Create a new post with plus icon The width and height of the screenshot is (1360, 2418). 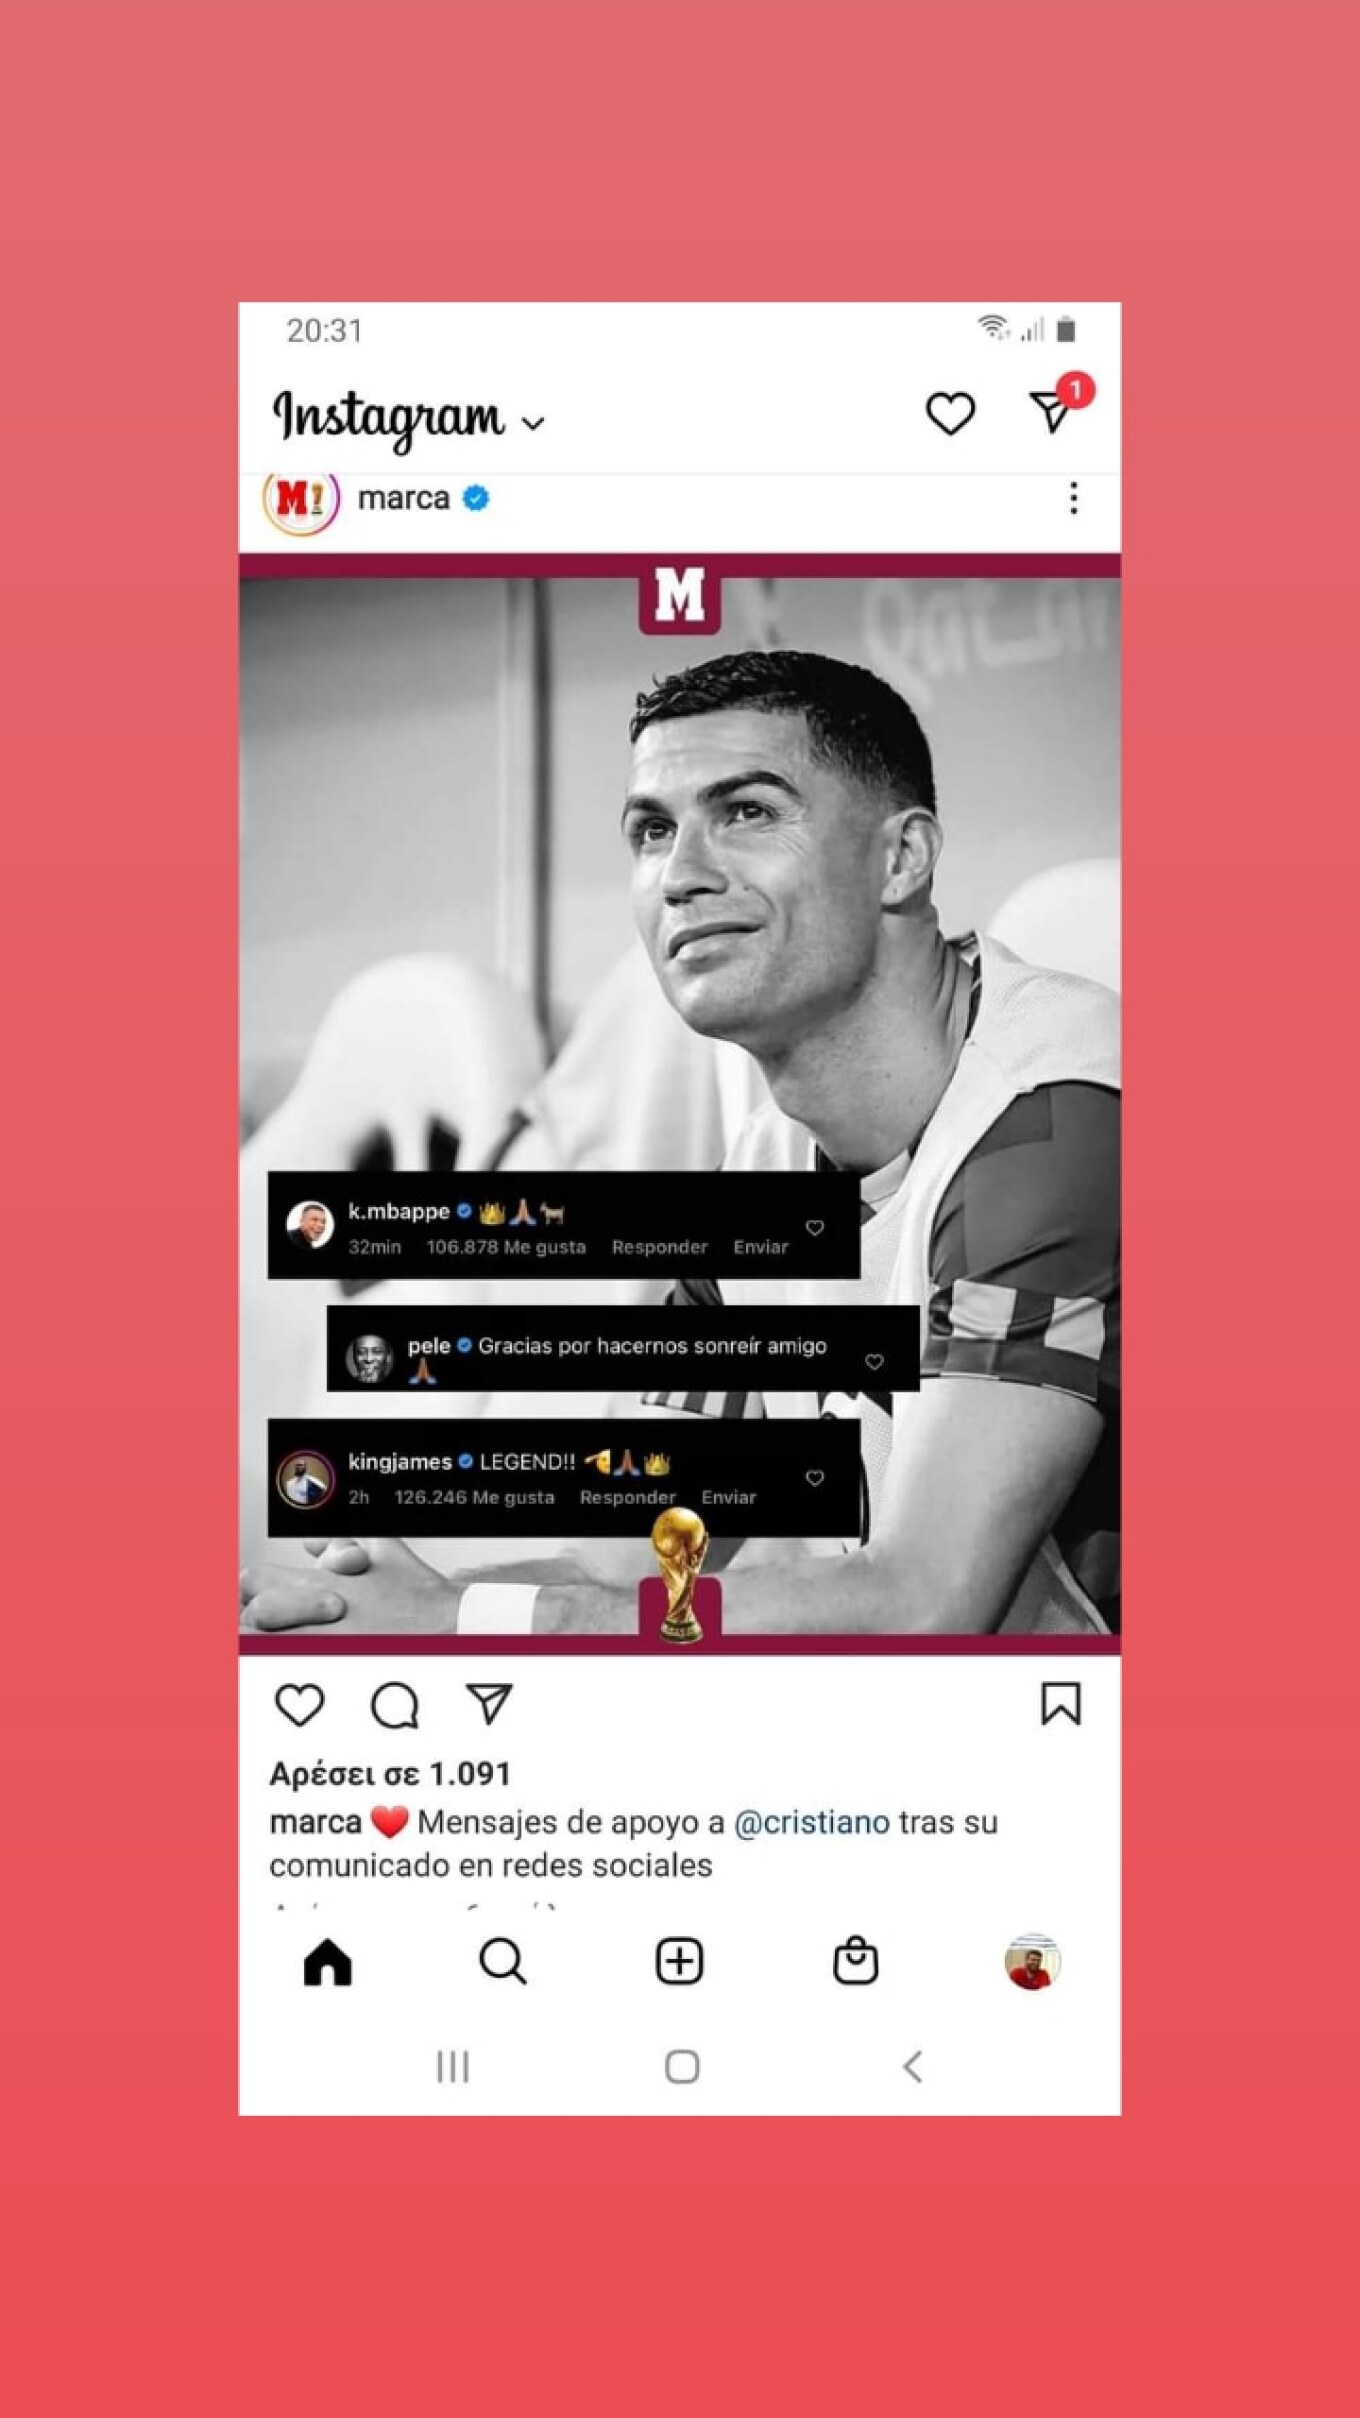pos(679,1961)
